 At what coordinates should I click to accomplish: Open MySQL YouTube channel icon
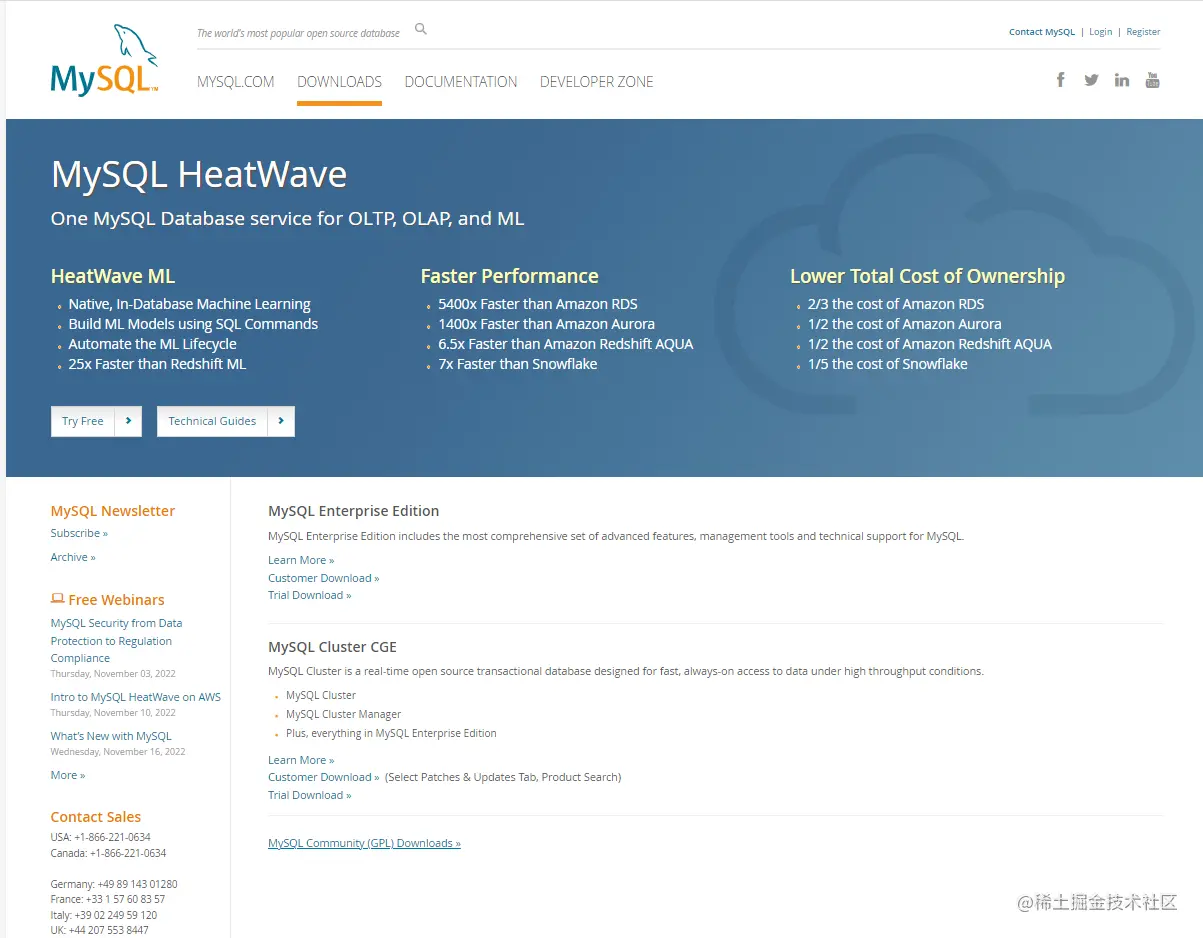tap(1153, 80)
